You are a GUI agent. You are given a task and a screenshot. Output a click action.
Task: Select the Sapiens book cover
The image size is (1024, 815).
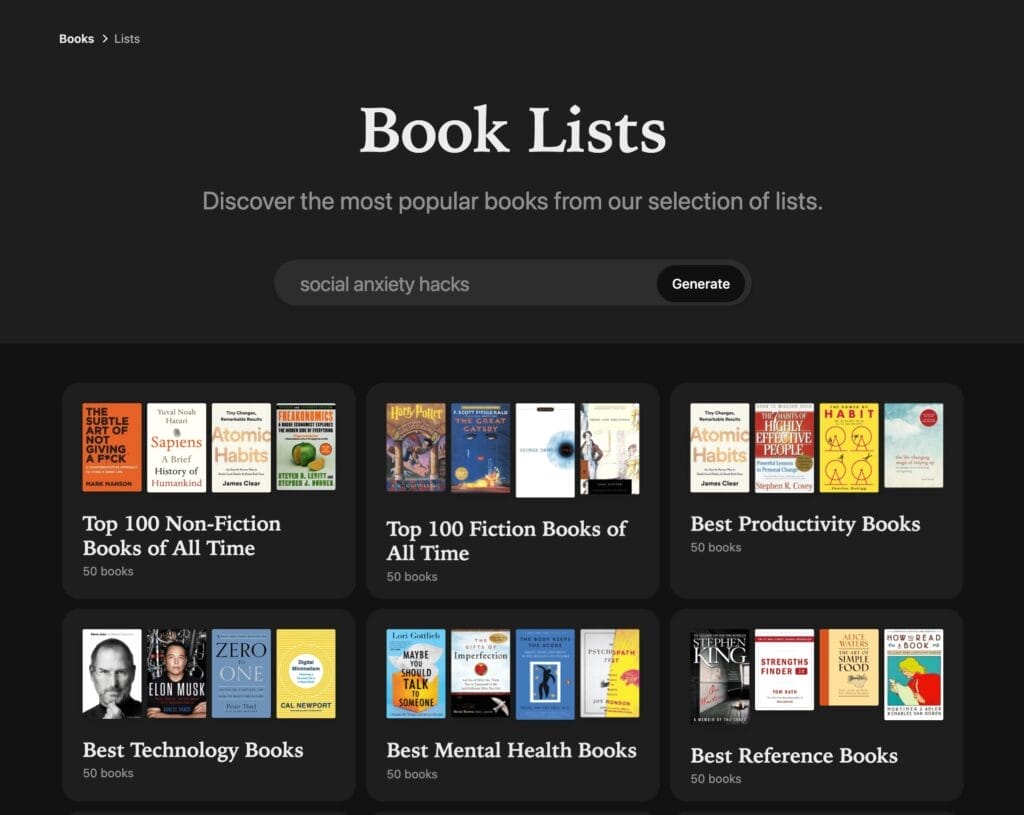pos(176,447)
